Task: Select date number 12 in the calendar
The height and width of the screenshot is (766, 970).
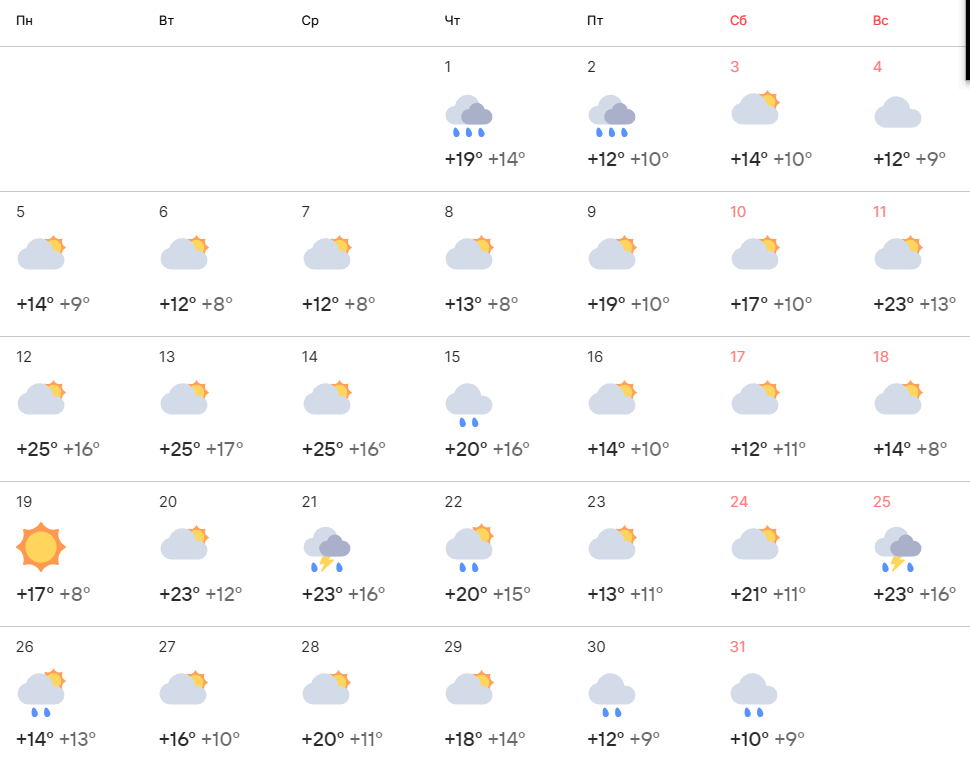Action: click(x=24, y=357)
